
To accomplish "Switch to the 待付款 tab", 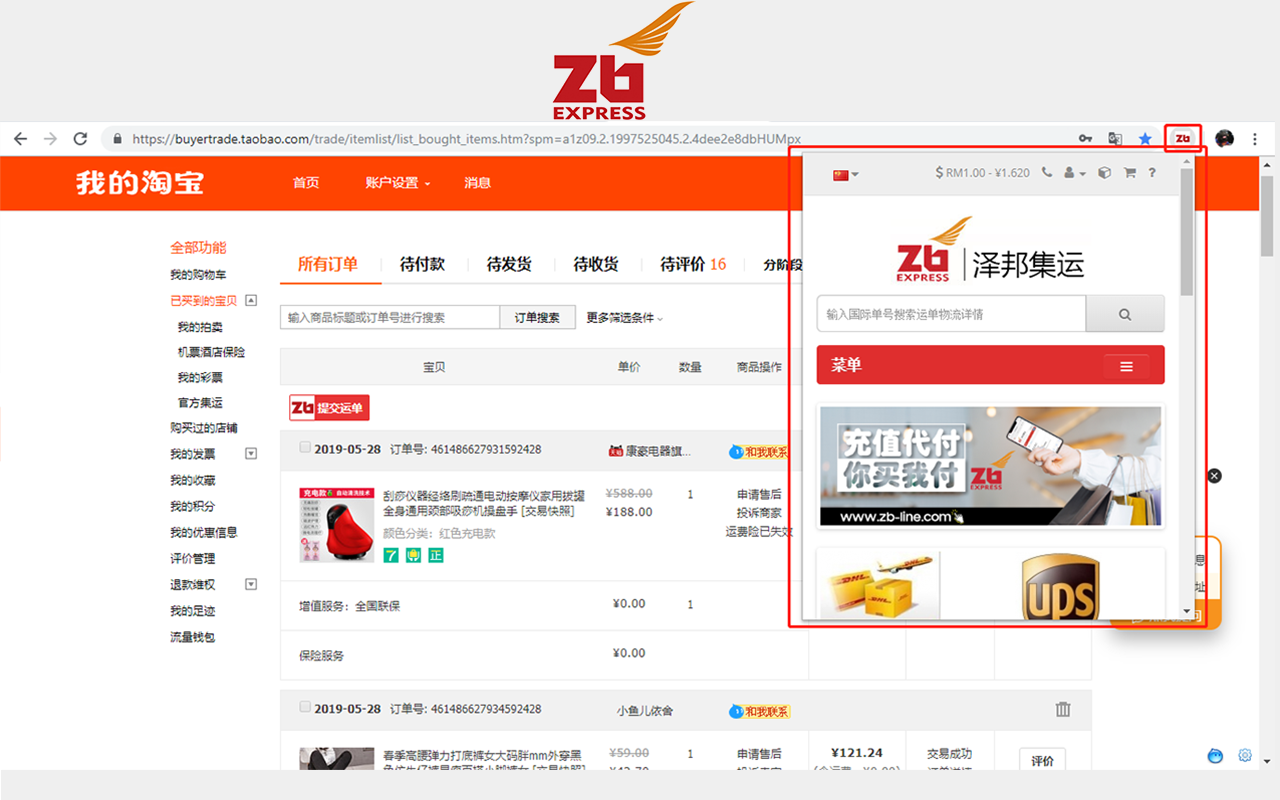I will coord(422,264).
